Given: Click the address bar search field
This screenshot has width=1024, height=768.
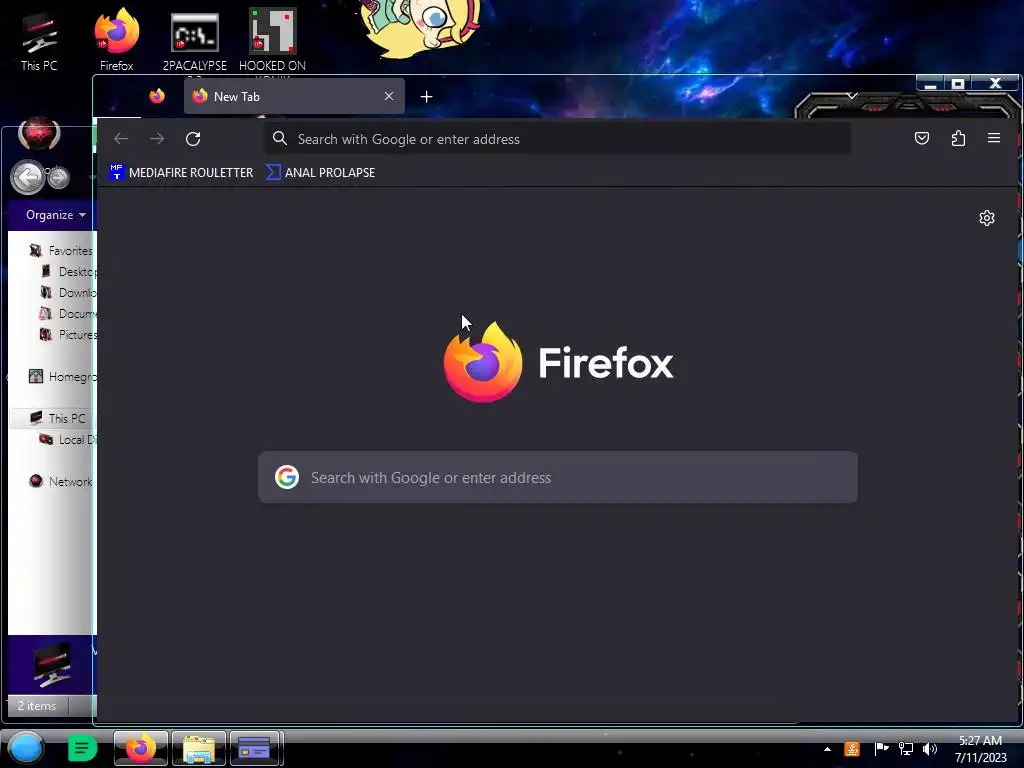Looking at the screenshot, I should (557, 138).
